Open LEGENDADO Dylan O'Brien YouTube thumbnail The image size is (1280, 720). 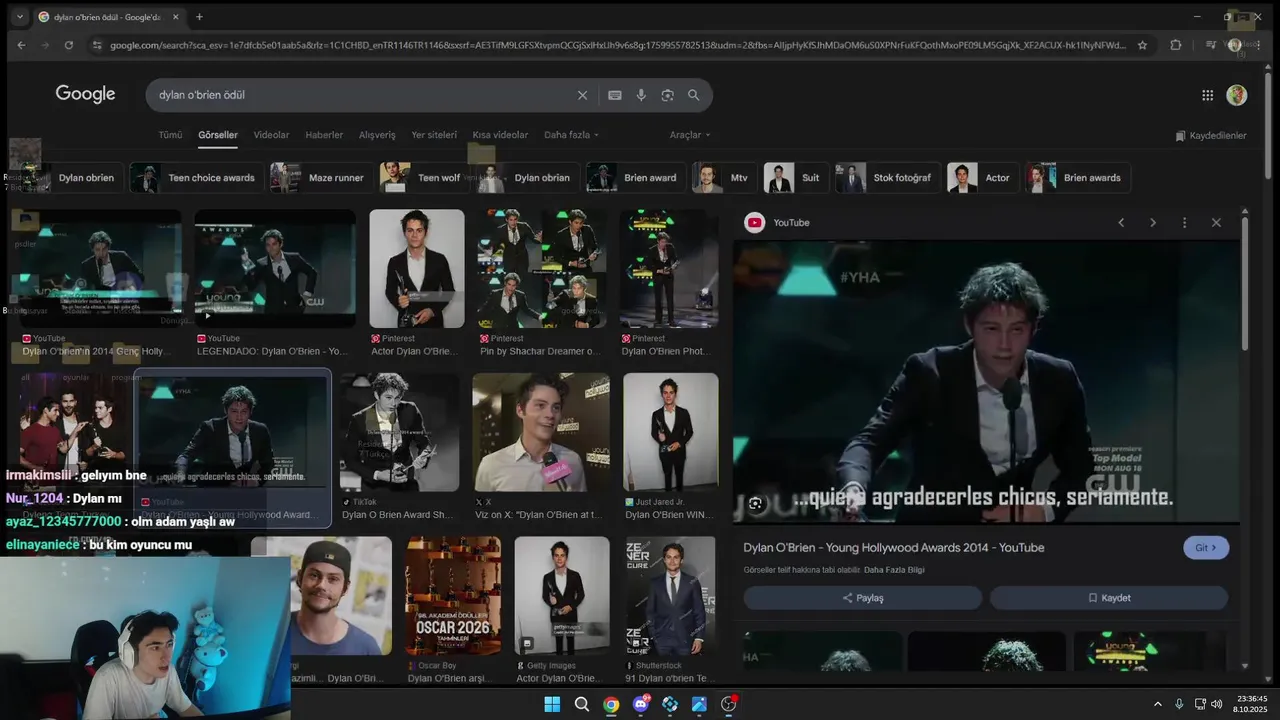275,268
